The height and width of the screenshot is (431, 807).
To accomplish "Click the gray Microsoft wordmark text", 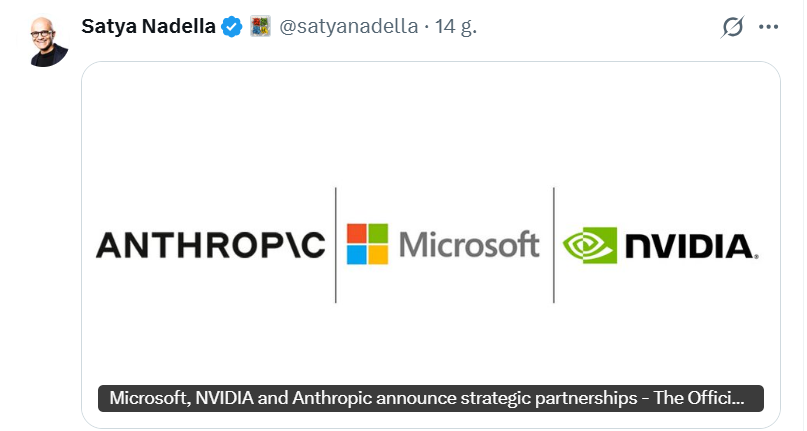I will click(469, 244).
